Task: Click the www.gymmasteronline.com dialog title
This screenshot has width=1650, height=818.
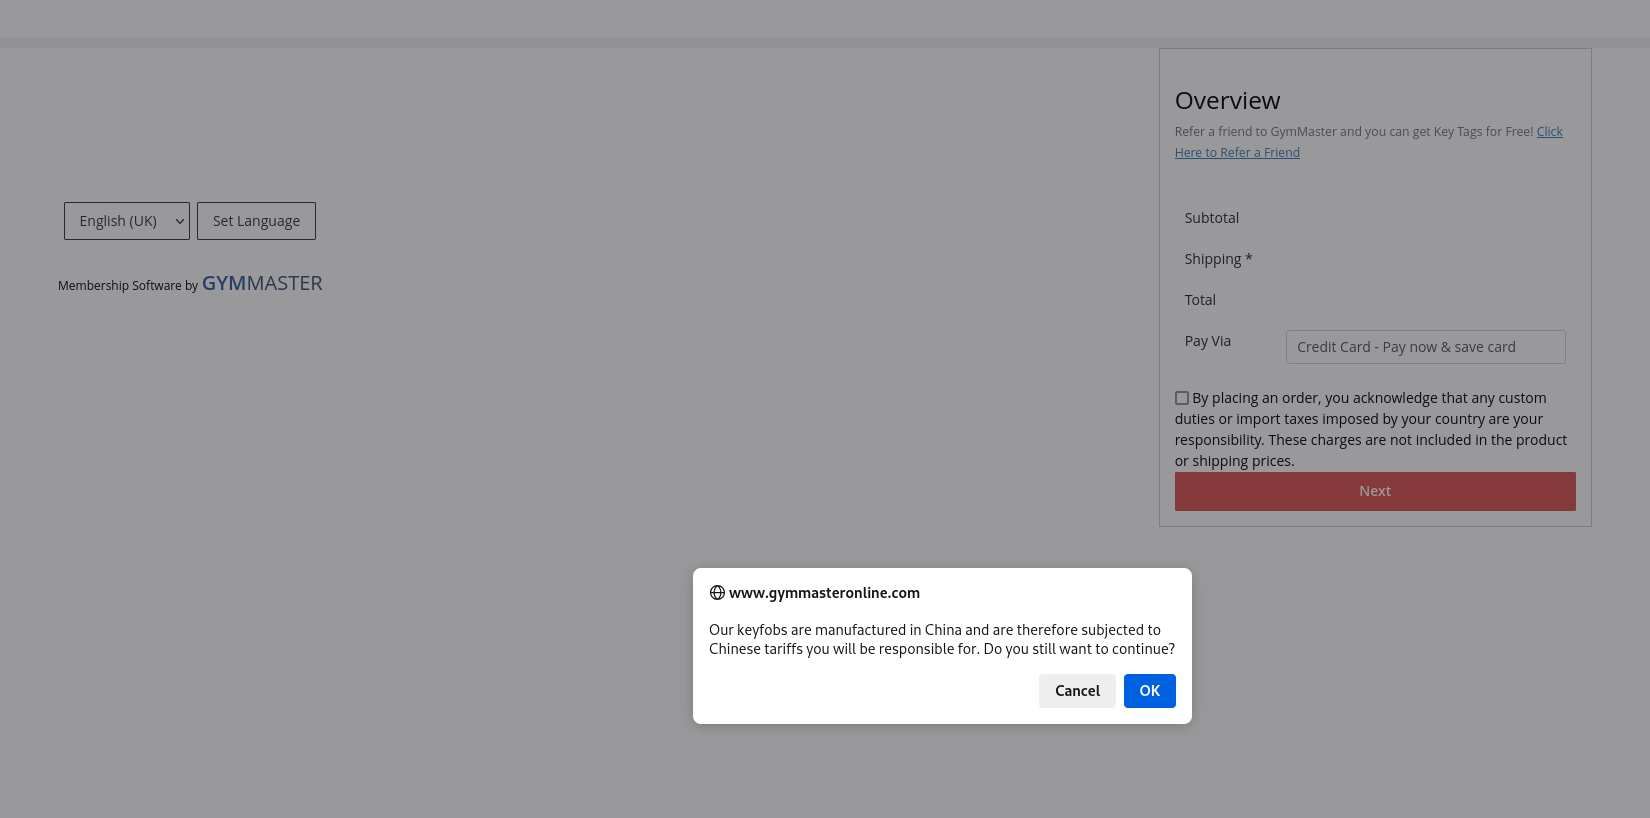Action: tap(824, 593)
